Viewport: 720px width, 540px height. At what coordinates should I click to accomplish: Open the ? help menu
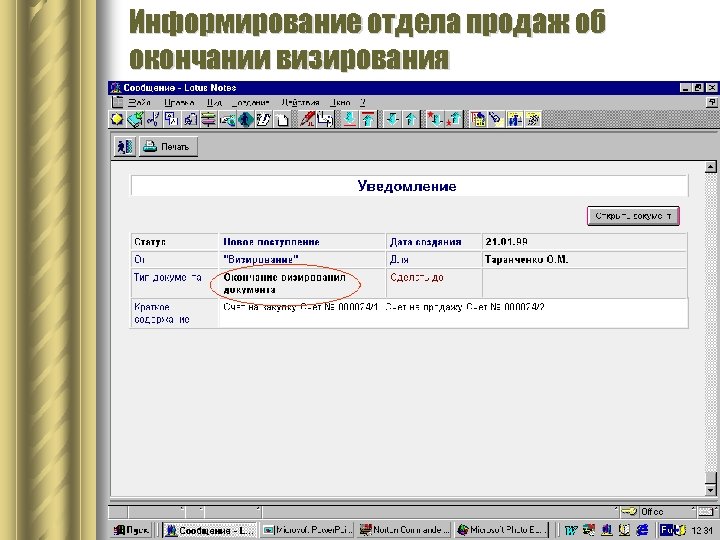(x=363, y=102)
